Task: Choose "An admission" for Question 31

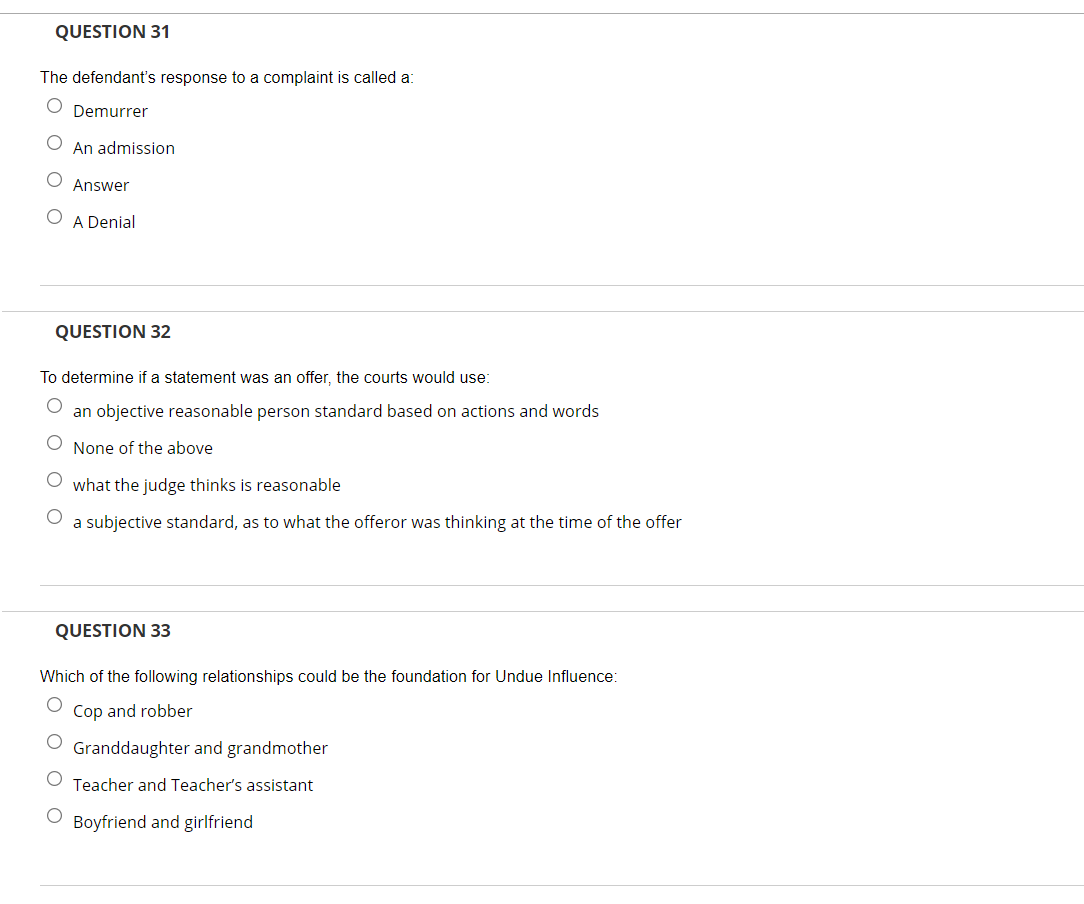Action: [54, 142]
